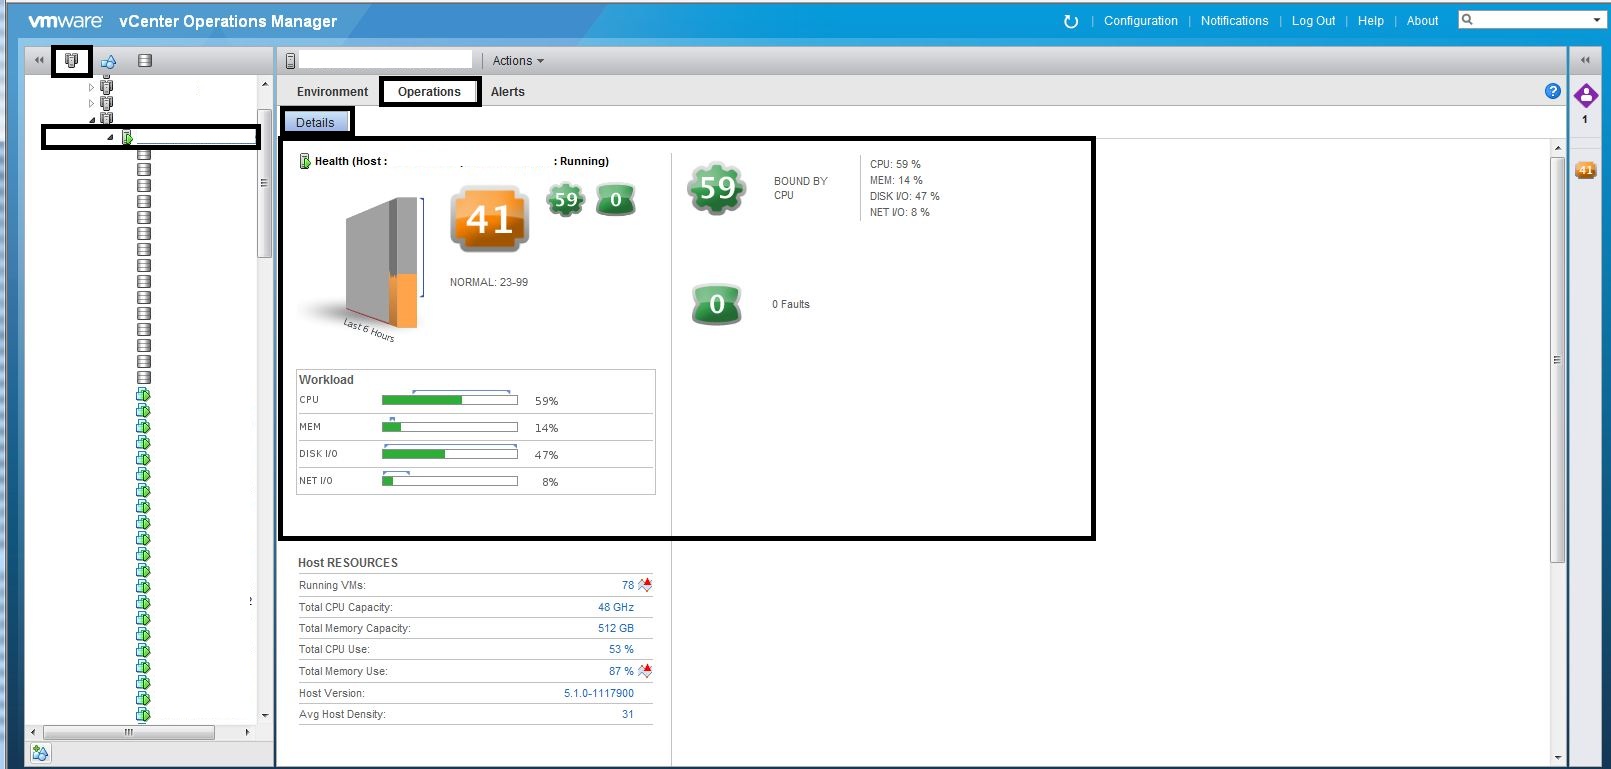This screenshot has height=769, width=1611.
Task: Collapse the left navigation panel
Action: point(39,61)
